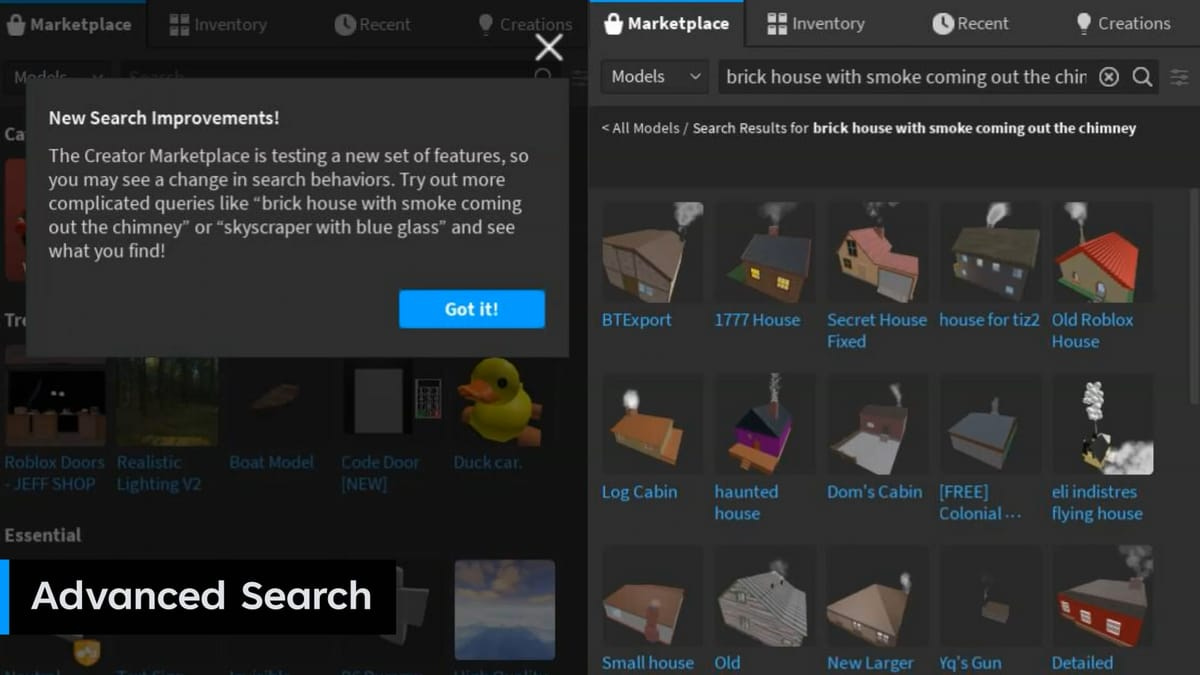Click the magnifier search icon in right panel
The width and height of the screenshot is (1200, 675).
tap(1142, 77)
